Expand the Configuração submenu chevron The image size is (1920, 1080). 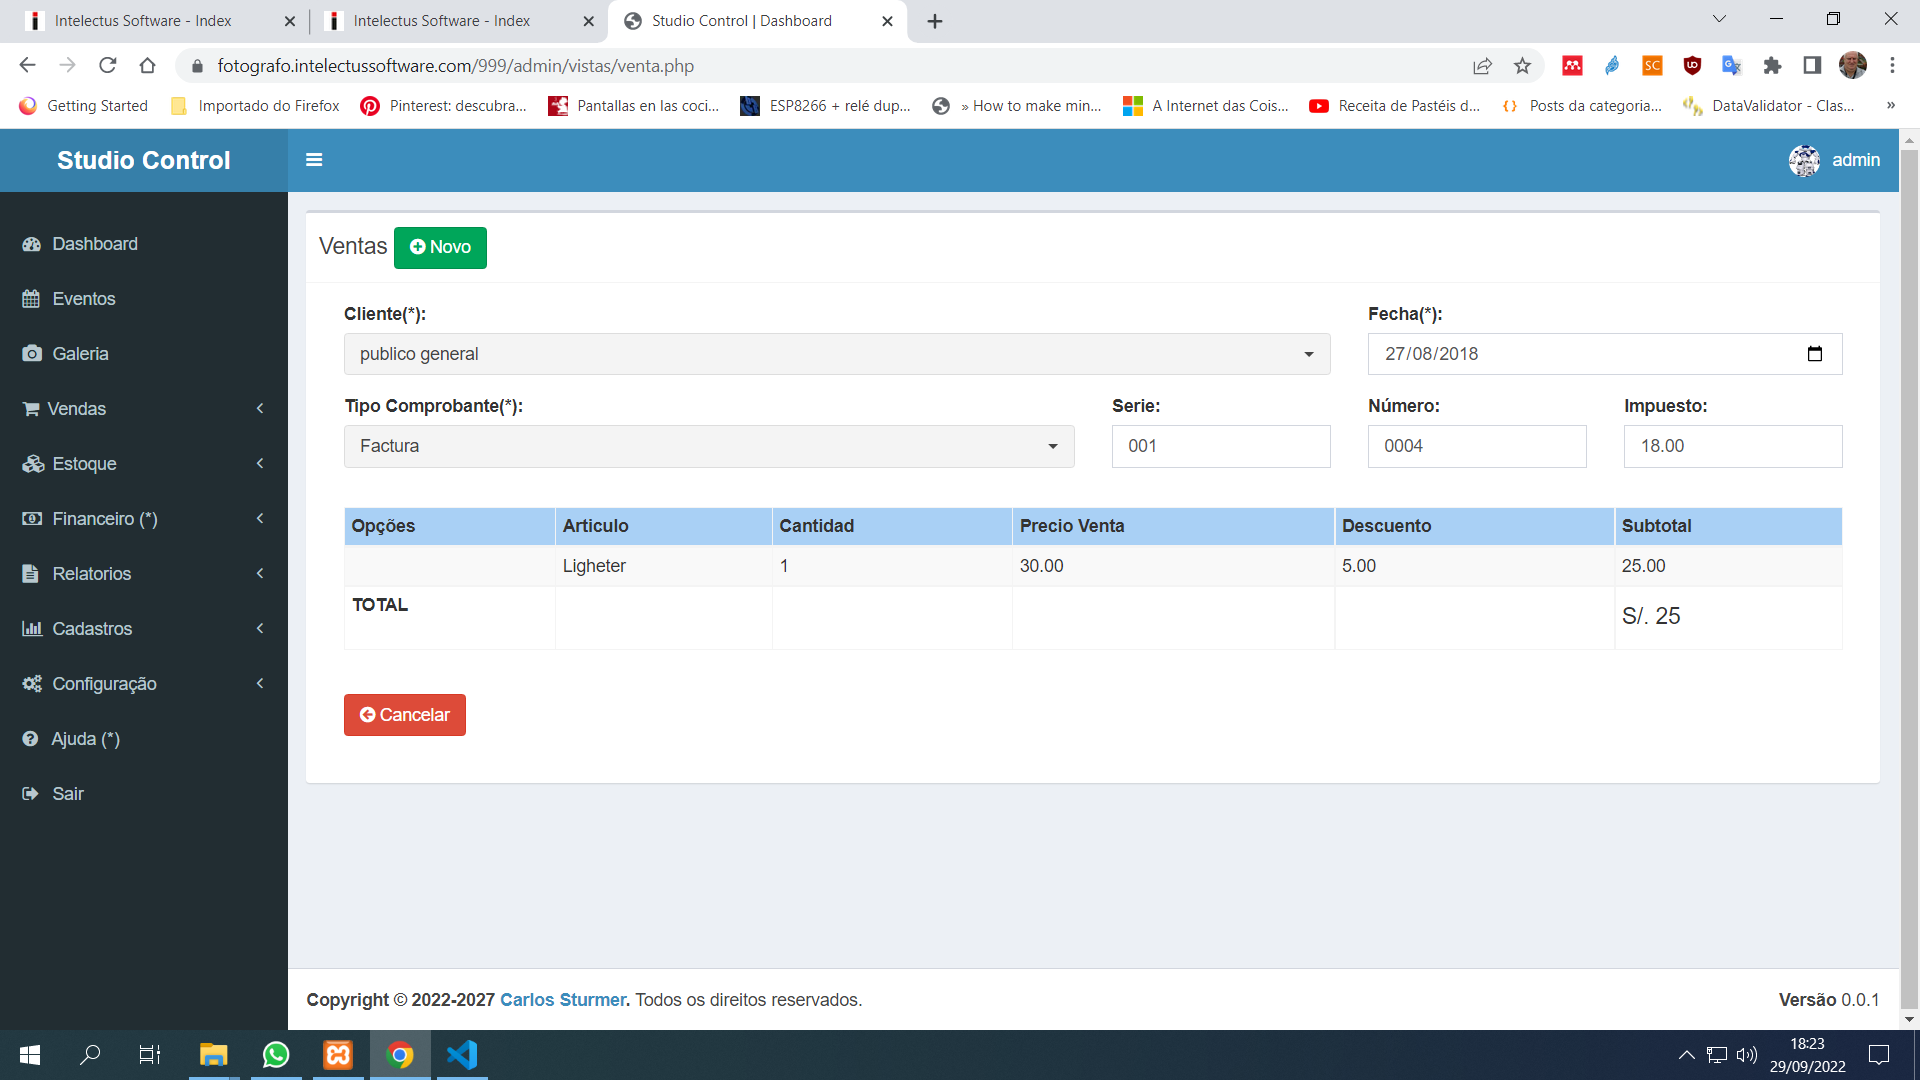click(260, 684)
